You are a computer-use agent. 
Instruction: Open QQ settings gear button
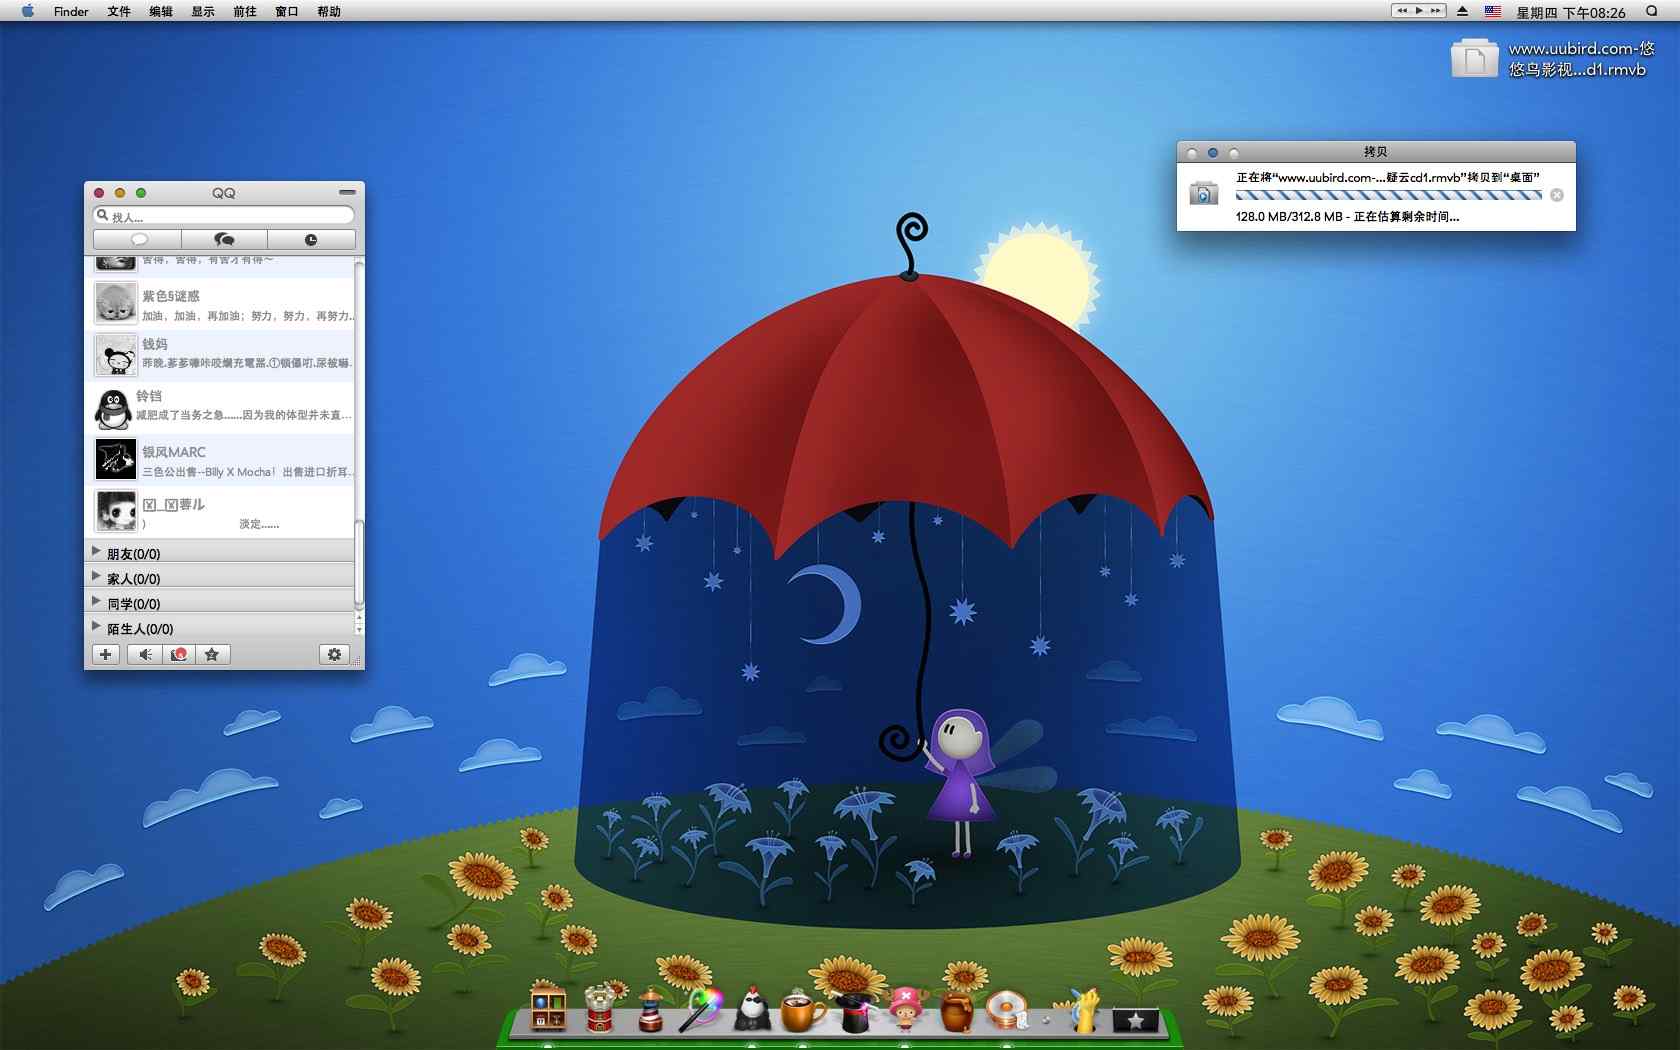coord(334,654)
